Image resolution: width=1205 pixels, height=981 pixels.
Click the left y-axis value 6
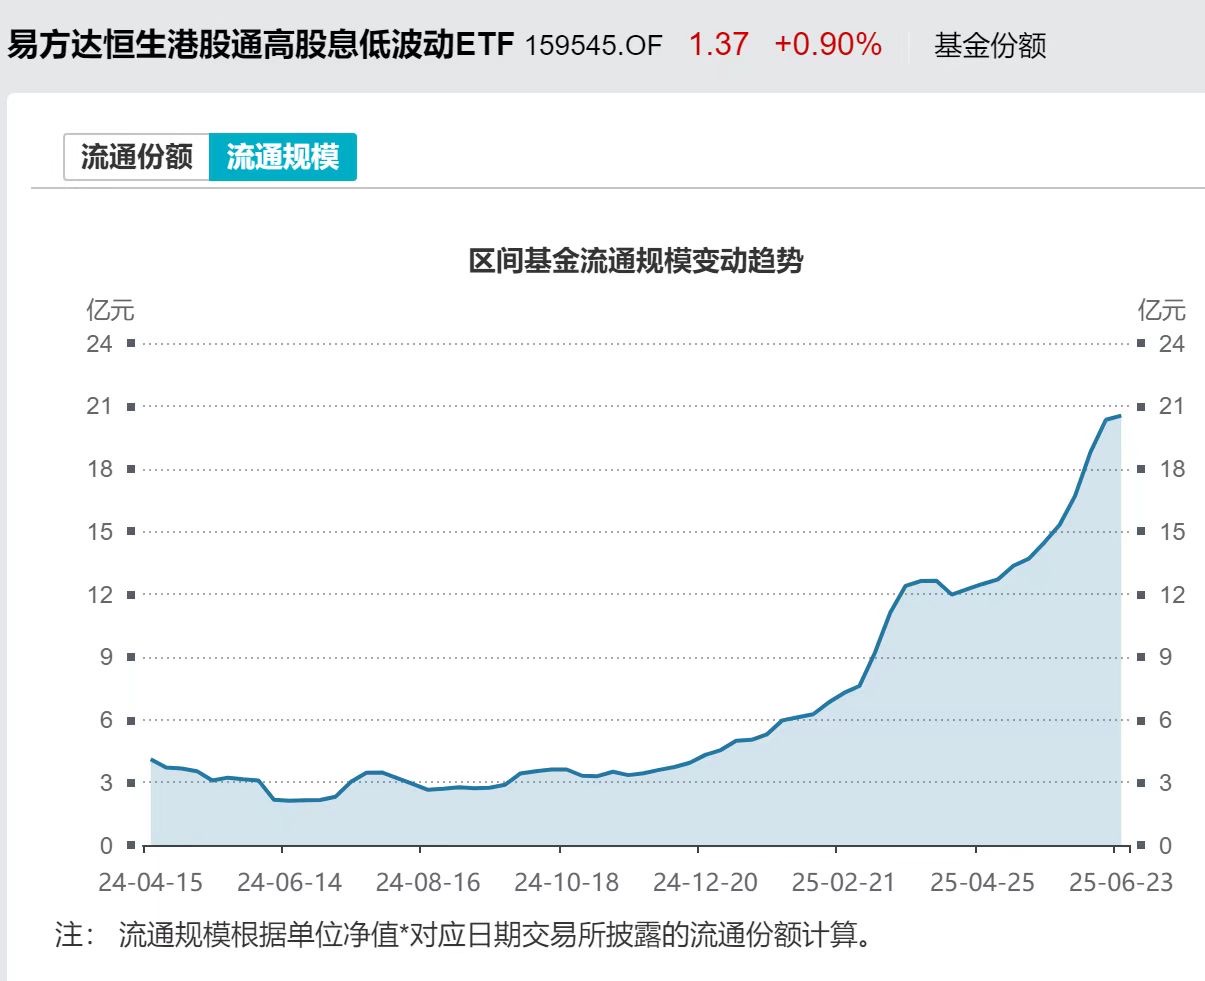click(106, 720)
